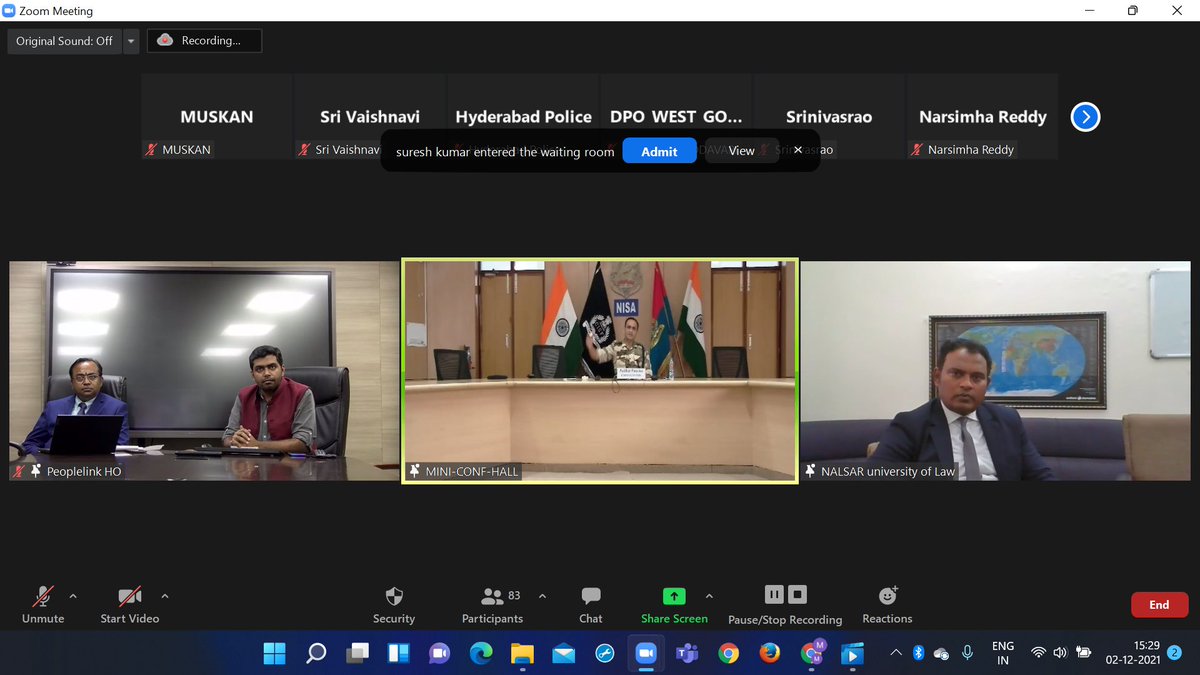The height and width of the screenshot is (675, 1200).
Task: Click the OneDrive cloud tray icon
Action: 941,653
